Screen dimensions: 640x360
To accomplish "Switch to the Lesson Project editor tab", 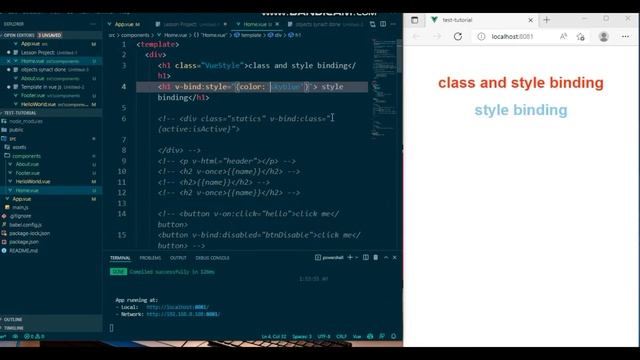I will point(191,24).
